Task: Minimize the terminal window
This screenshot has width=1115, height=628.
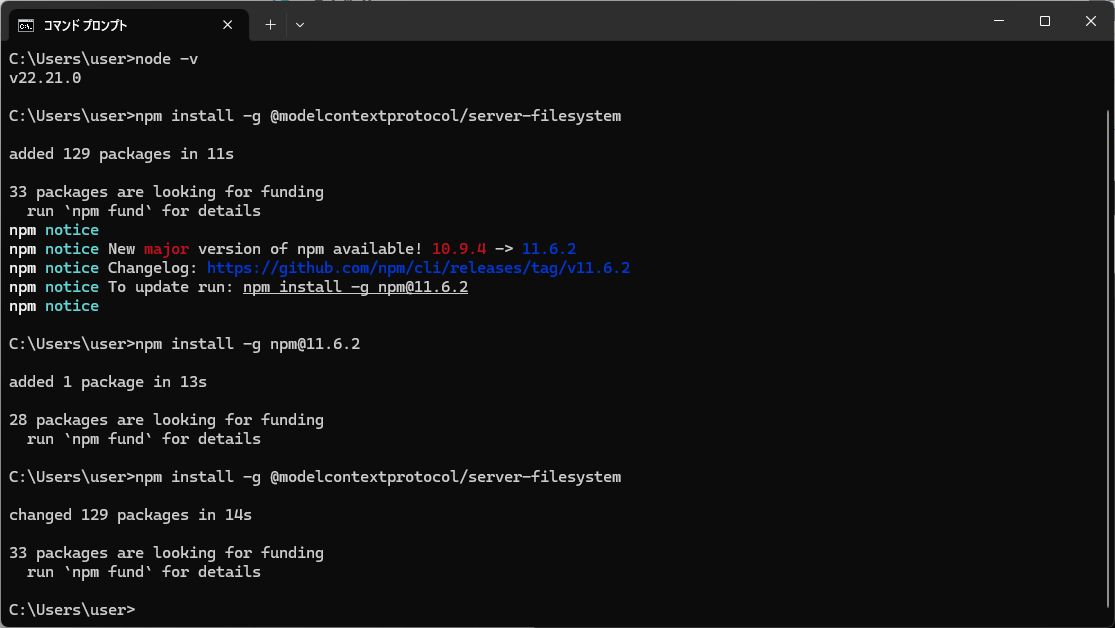Action: (x=998, y=21)
